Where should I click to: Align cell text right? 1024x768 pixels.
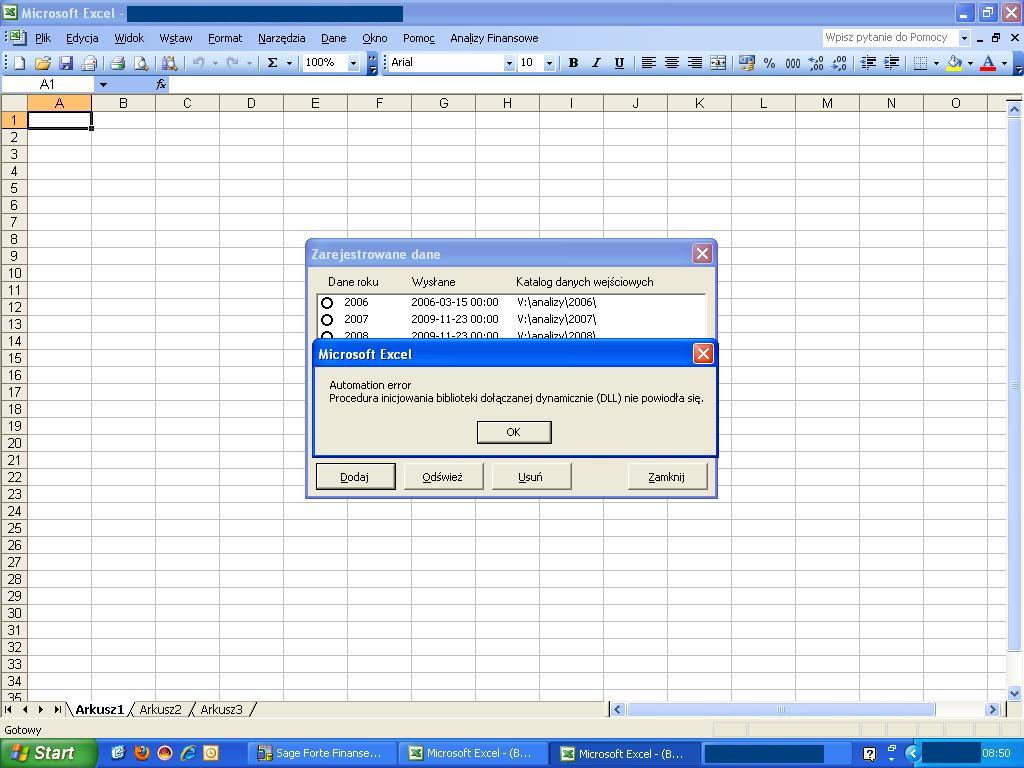[695, 63]
